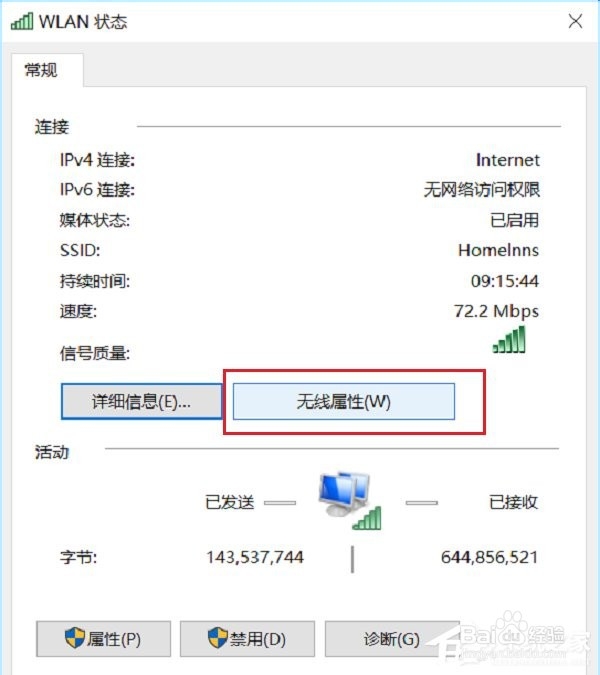Click the 已发送 label
This screenshot has width=600, height=675.
(x=230, y=502)
